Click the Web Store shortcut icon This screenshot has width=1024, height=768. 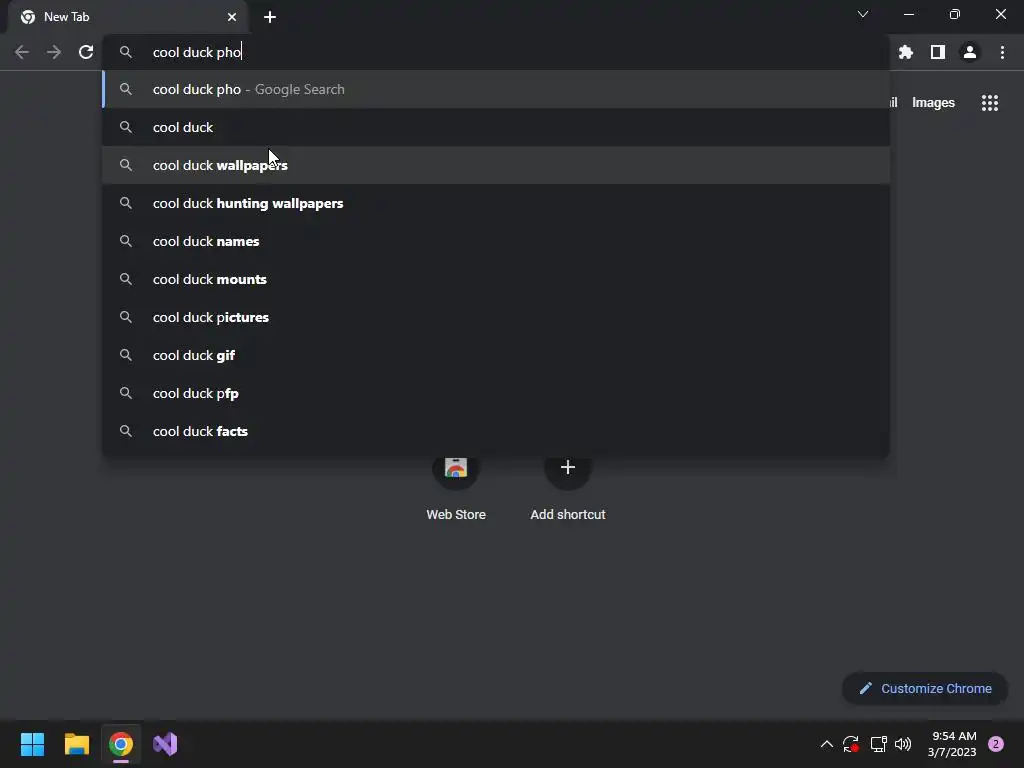tap(456, 468)
